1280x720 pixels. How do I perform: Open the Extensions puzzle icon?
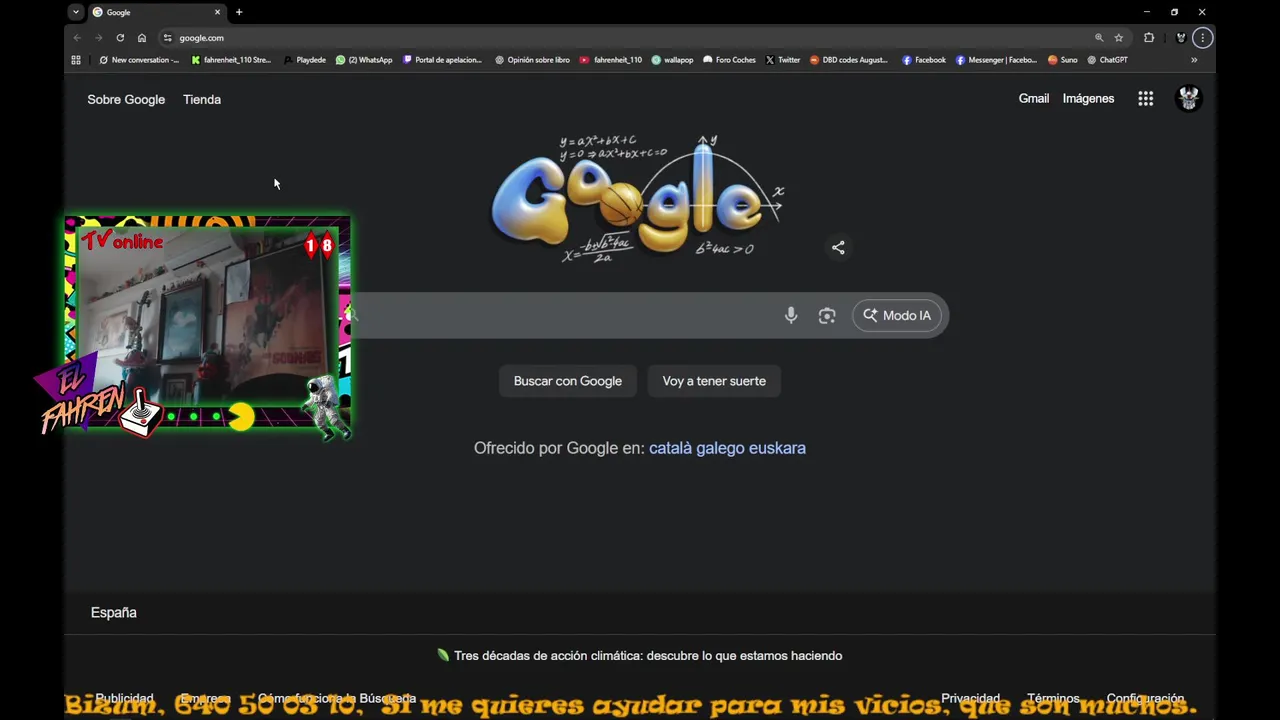pos(1149,38)
